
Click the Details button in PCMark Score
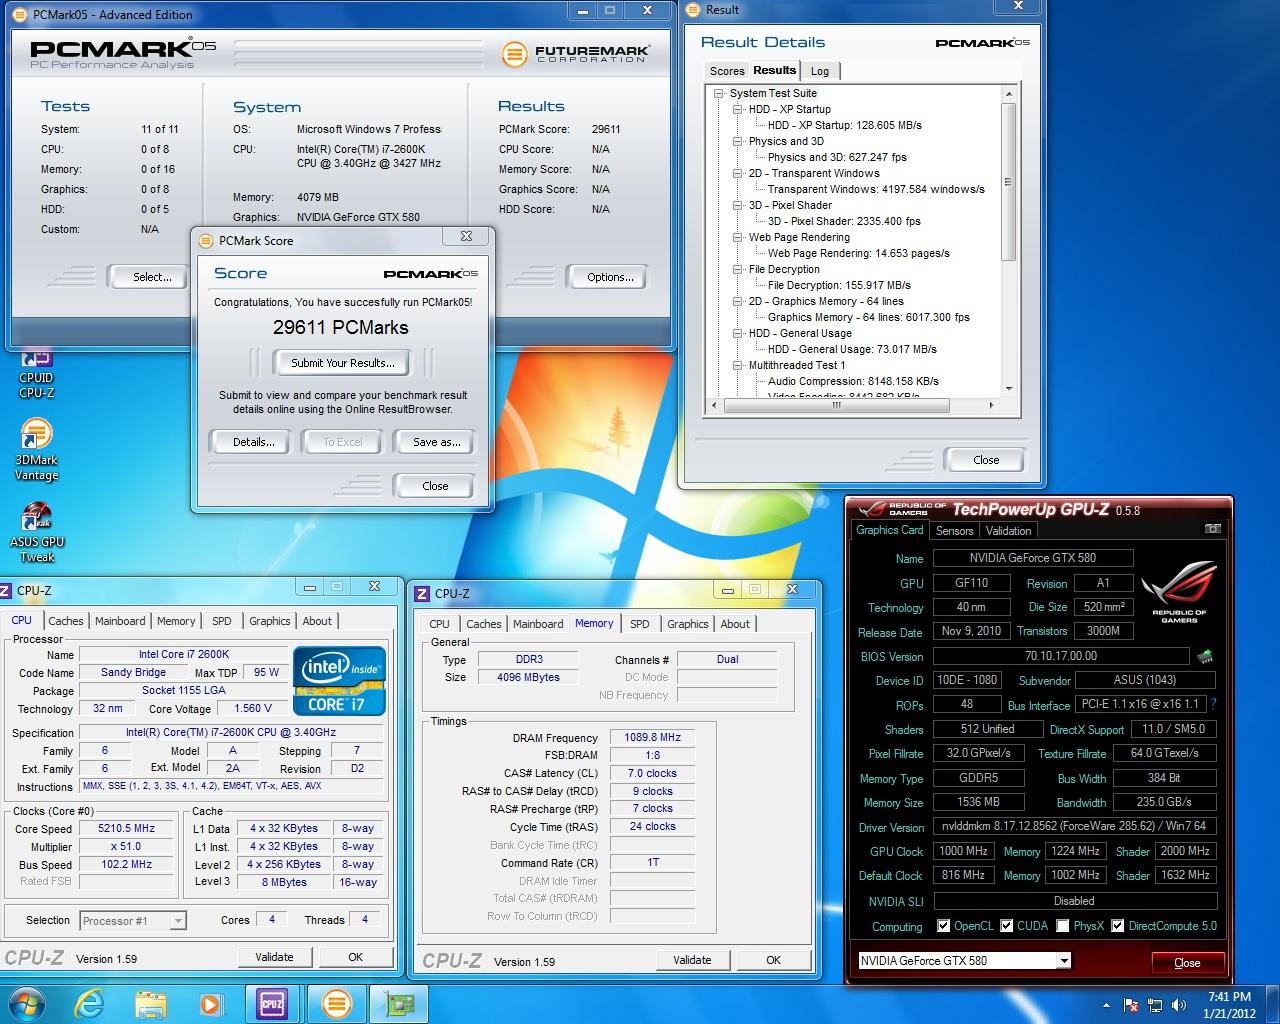click(x=253, y=442)
